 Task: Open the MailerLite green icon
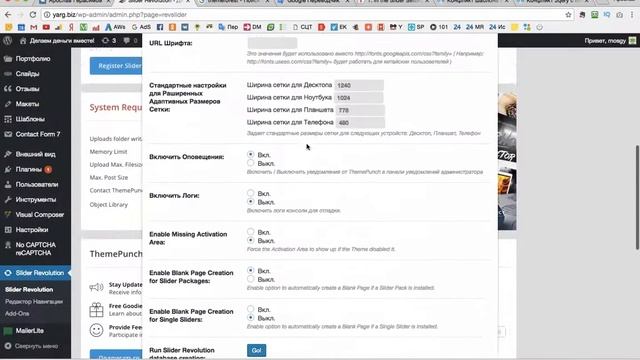8,331
